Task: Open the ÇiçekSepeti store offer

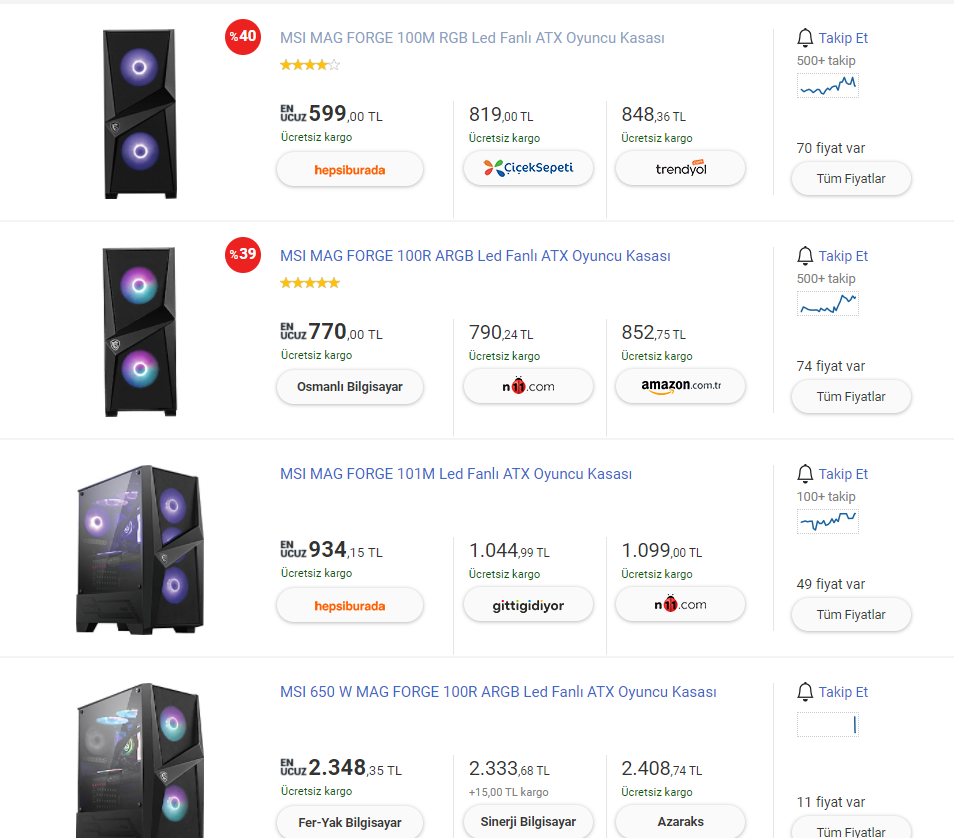Action: [528, 168]
